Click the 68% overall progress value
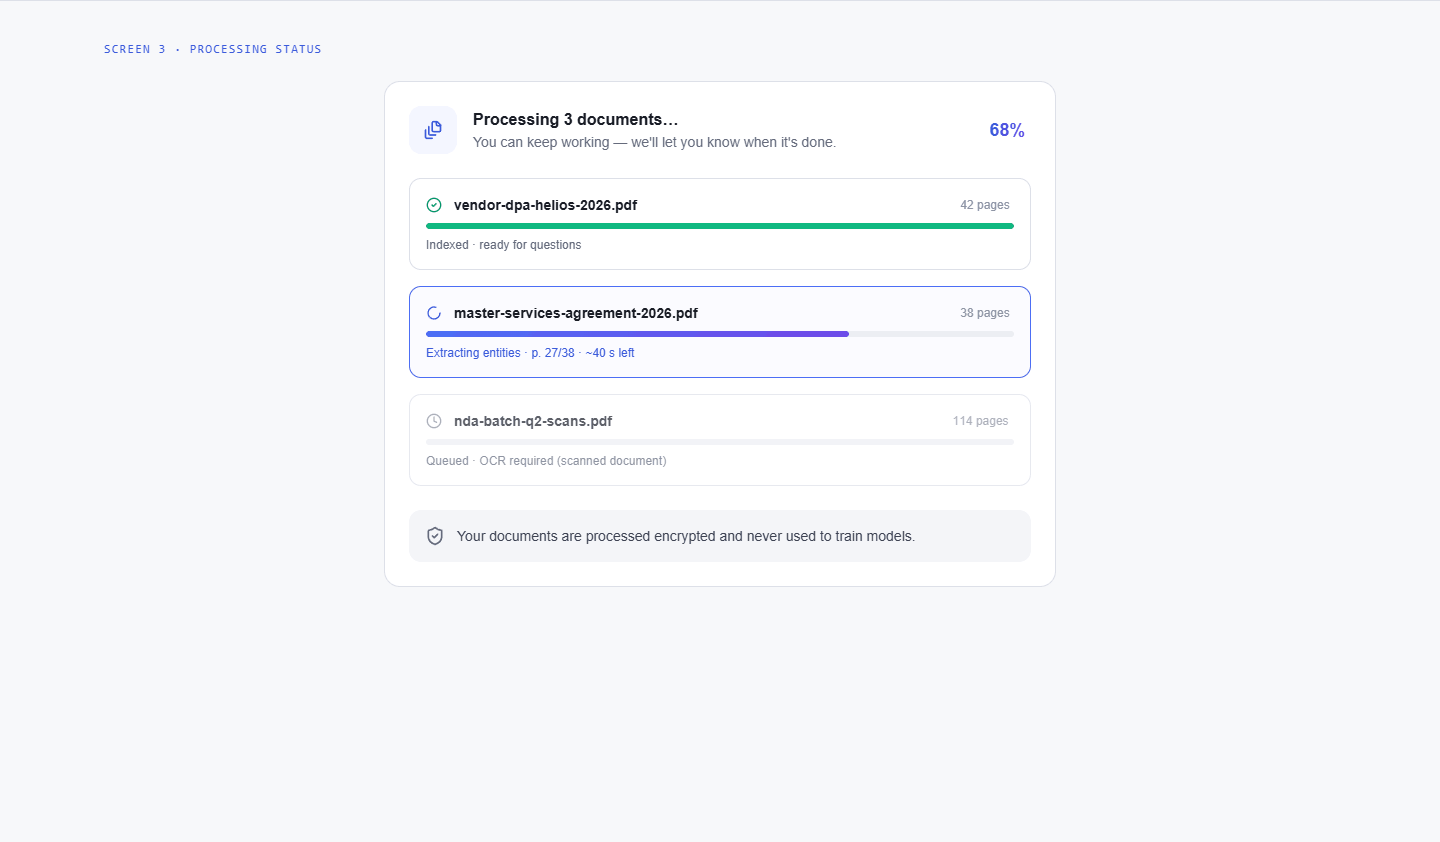 1007,130
